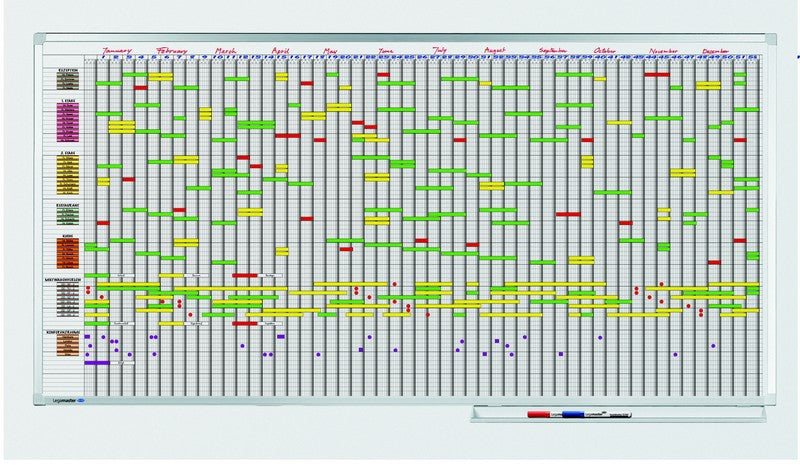Jump to the August month heading
The width and height of the screenshot is (800, 465).
494,49
